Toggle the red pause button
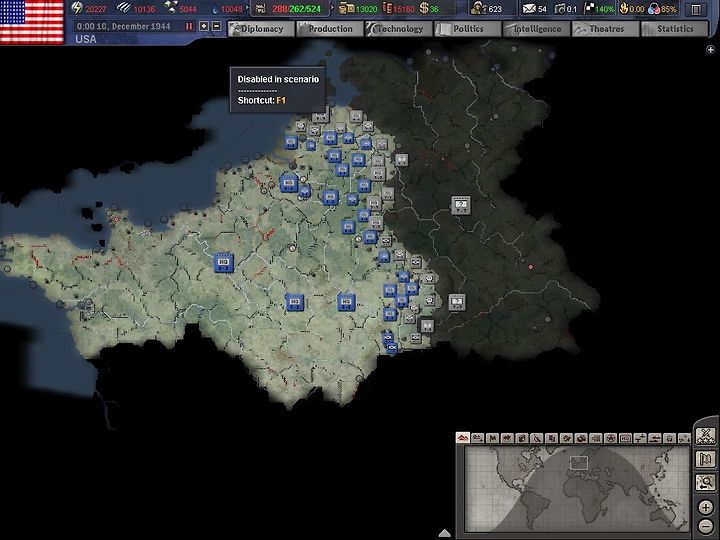The image size is (720, 540). click(189, 26)
